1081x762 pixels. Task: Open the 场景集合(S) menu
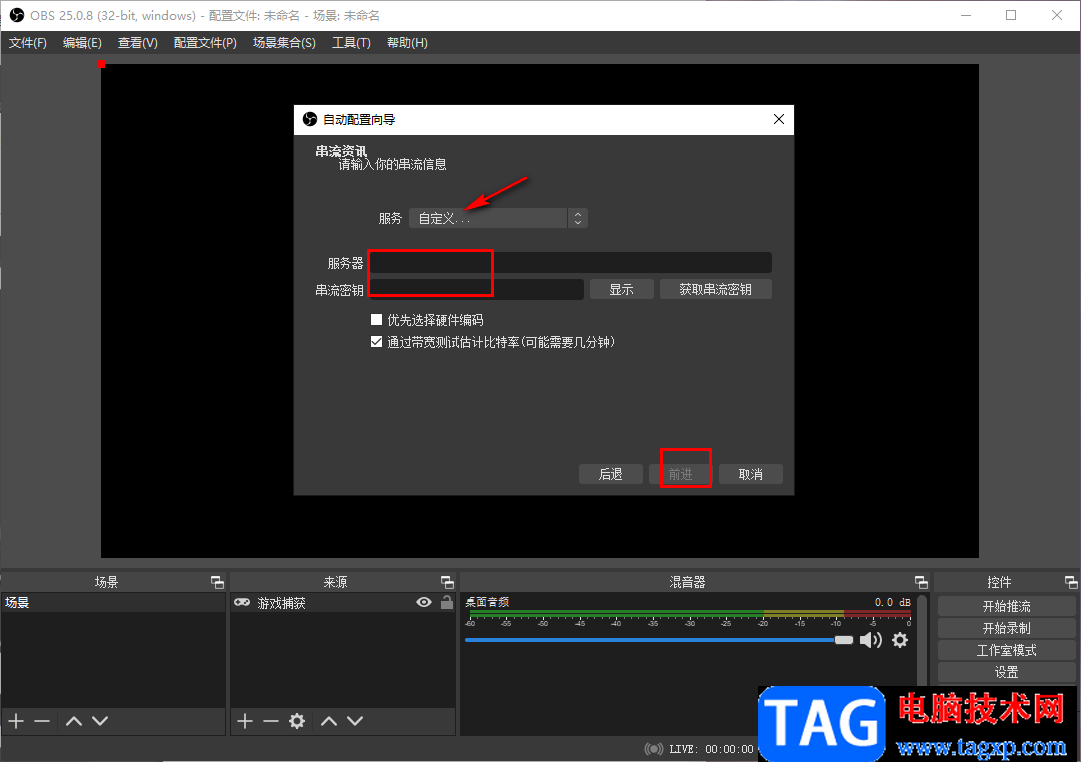pyautogui.click(x=284, y=43)
